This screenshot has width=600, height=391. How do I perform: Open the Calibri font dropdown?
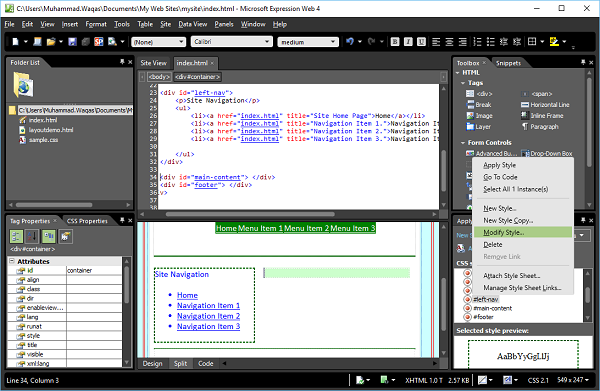[x=232, y=42]
